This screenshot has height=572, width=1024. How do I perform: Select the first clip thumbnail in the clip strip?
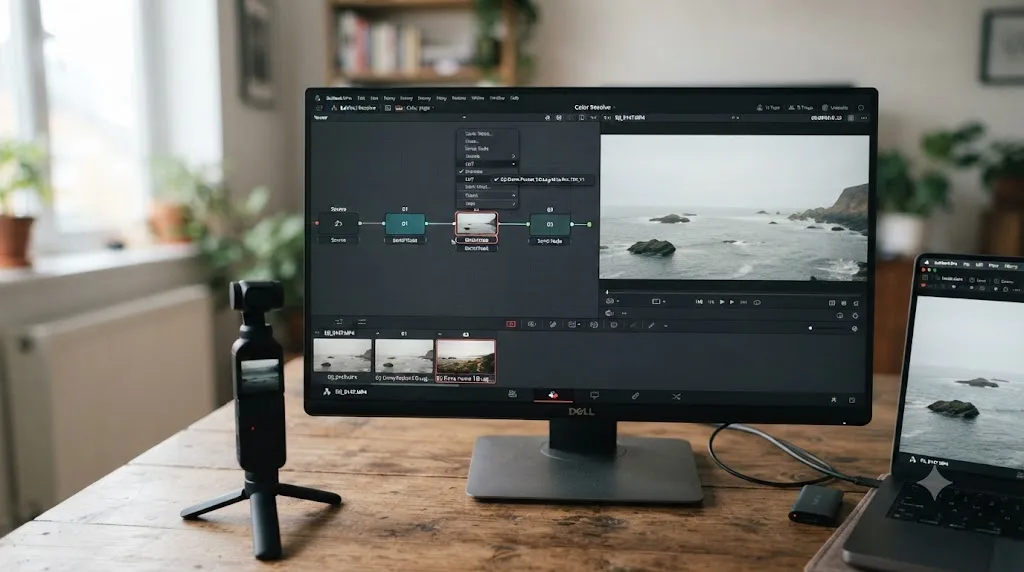(x=342, y=356)
